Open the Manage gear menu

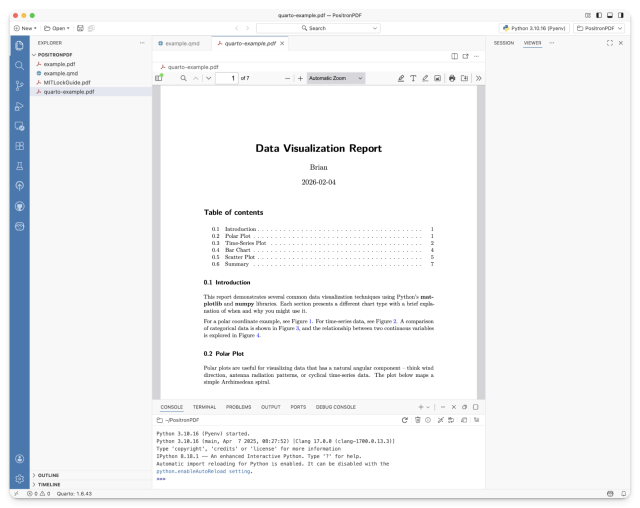pos(19,479)
